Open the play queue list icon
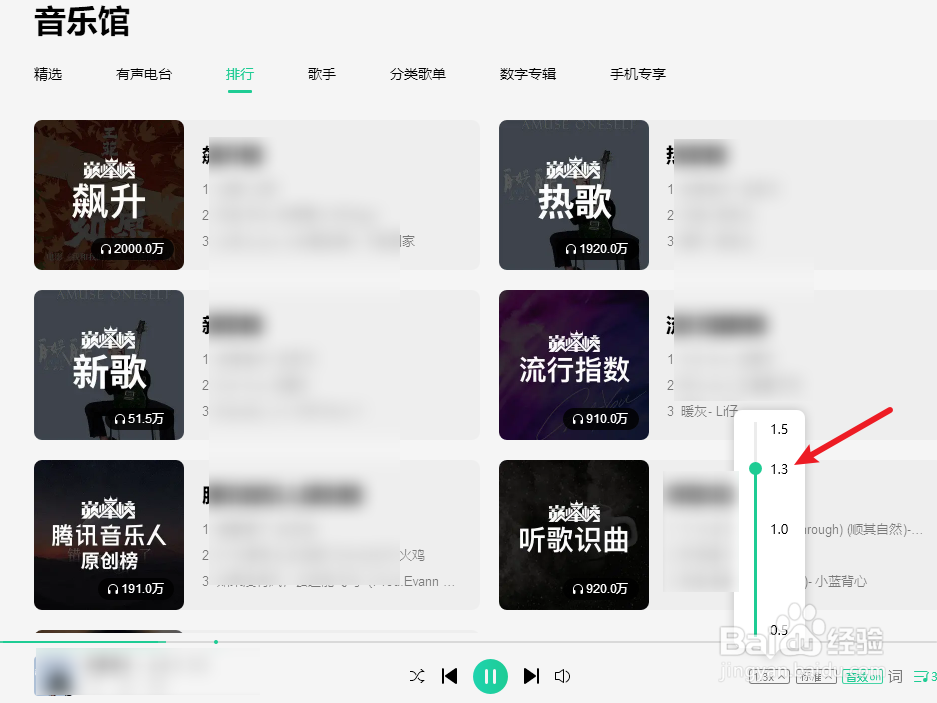This screenshot has width=937, height=703. click(x=924, y=677)
